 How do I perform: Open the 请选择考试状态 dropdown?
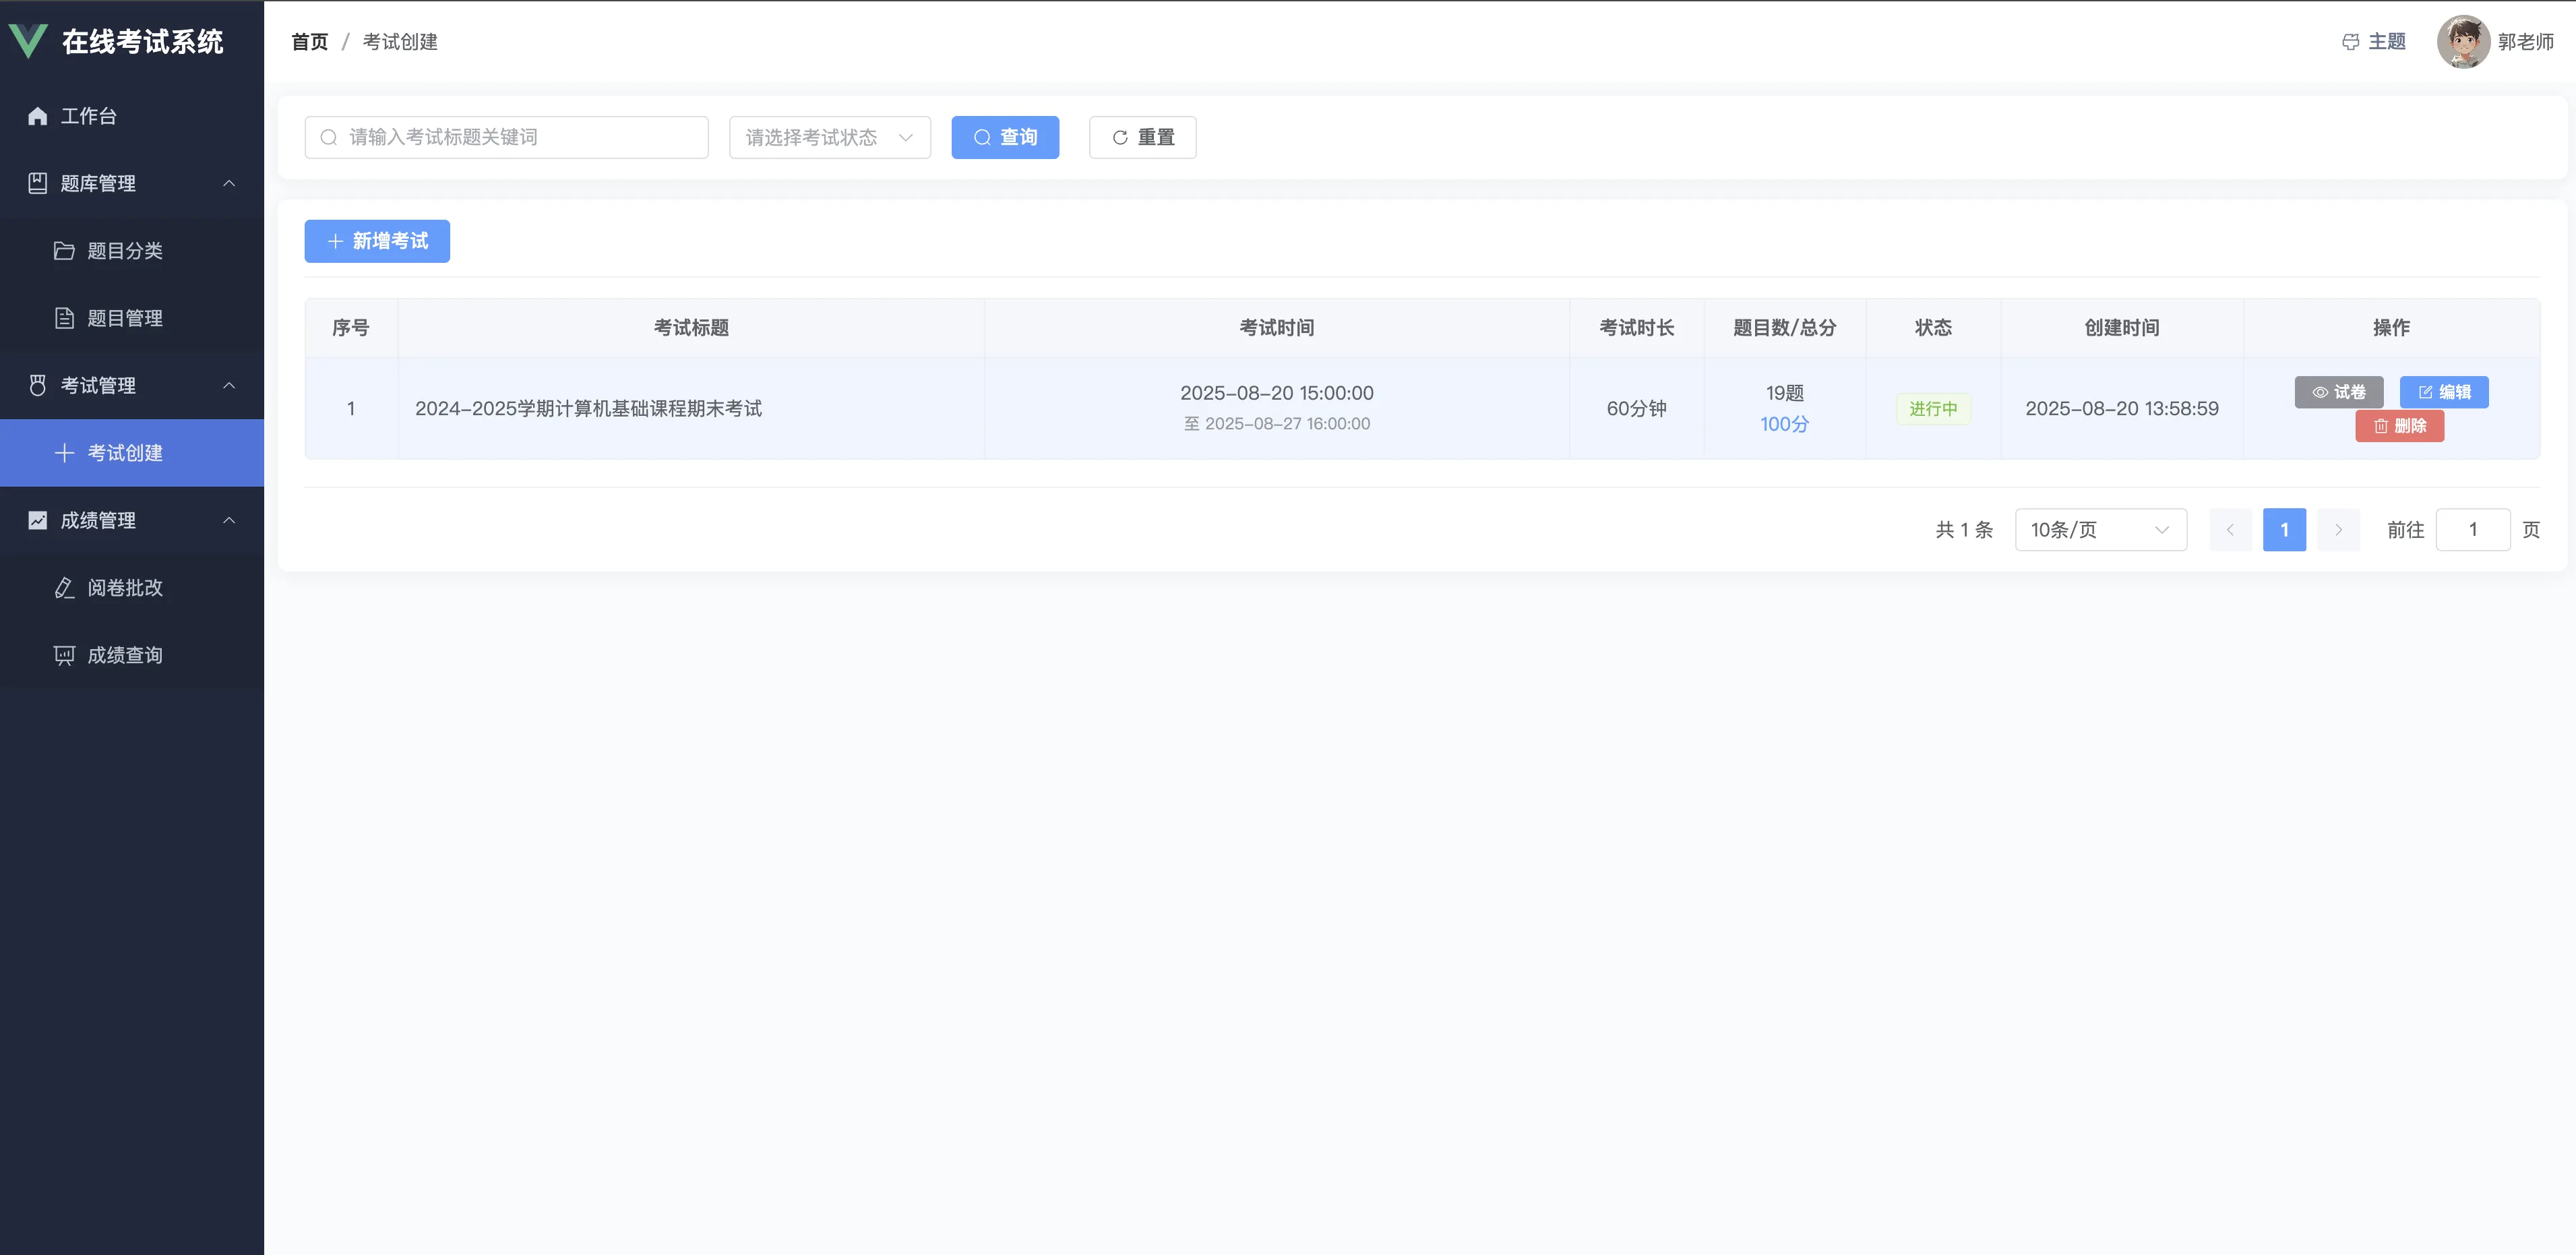(829, 137)
